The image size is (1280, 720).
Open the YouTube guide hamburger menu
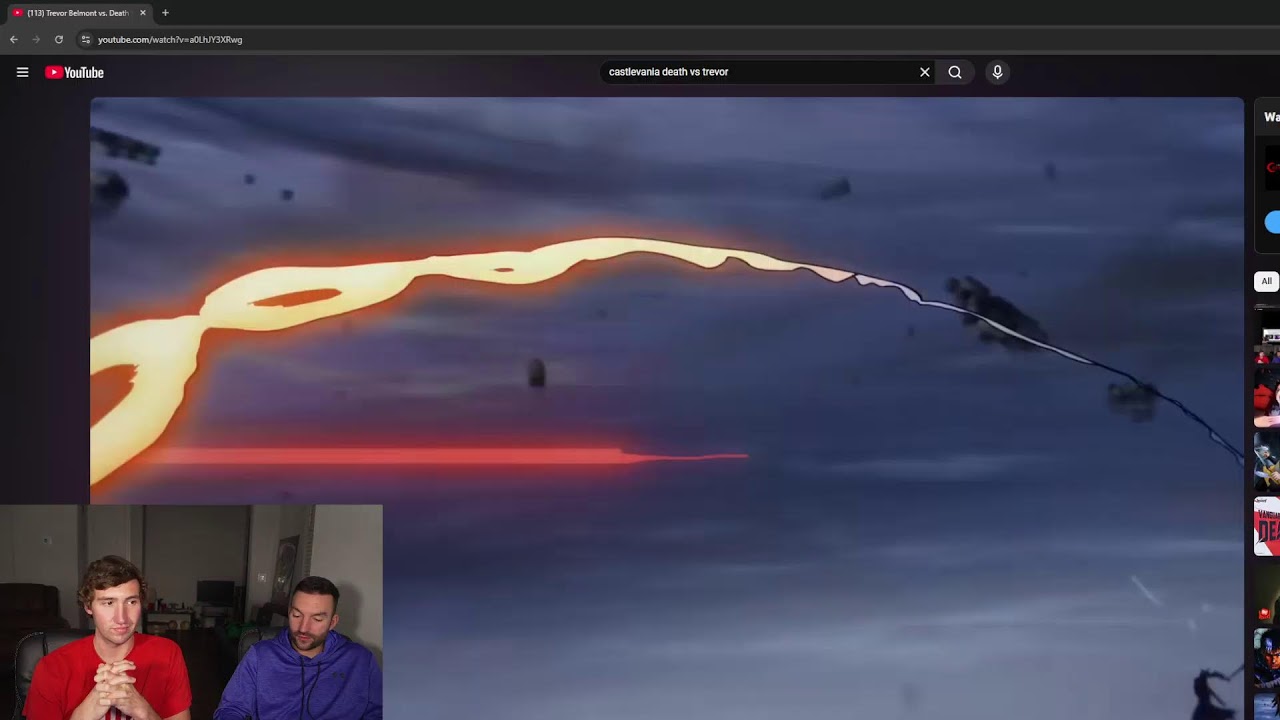click(22, 72)
